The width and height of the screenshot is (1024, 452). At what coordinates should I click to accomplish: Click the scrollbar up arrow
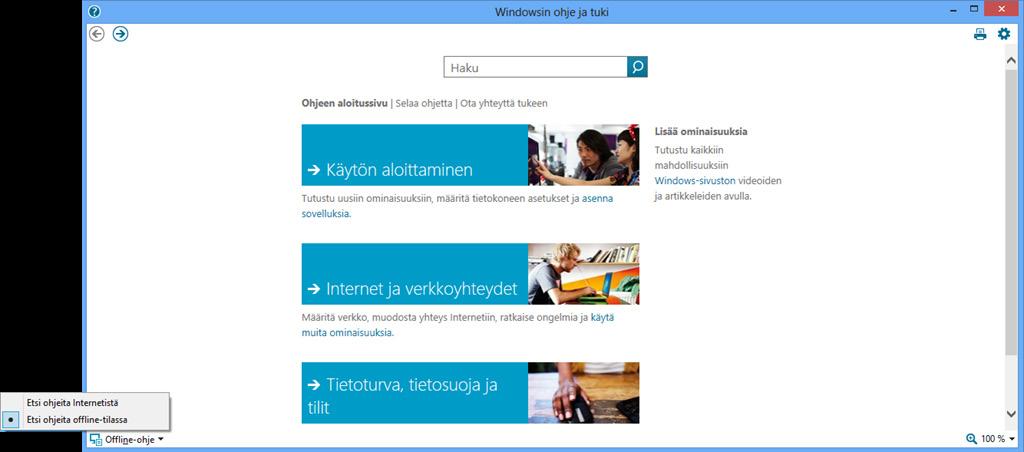click(1011, 59)
